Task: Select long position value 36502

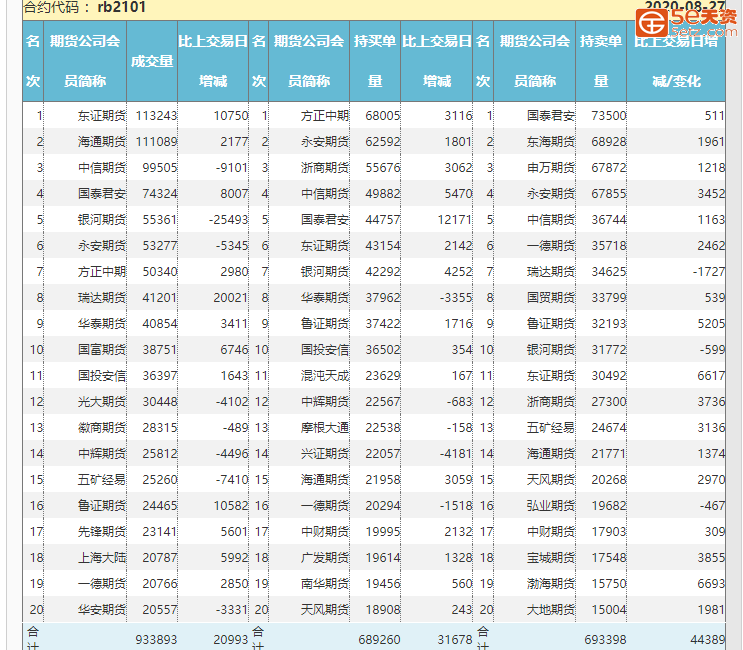Action: [x=382, y=350]
